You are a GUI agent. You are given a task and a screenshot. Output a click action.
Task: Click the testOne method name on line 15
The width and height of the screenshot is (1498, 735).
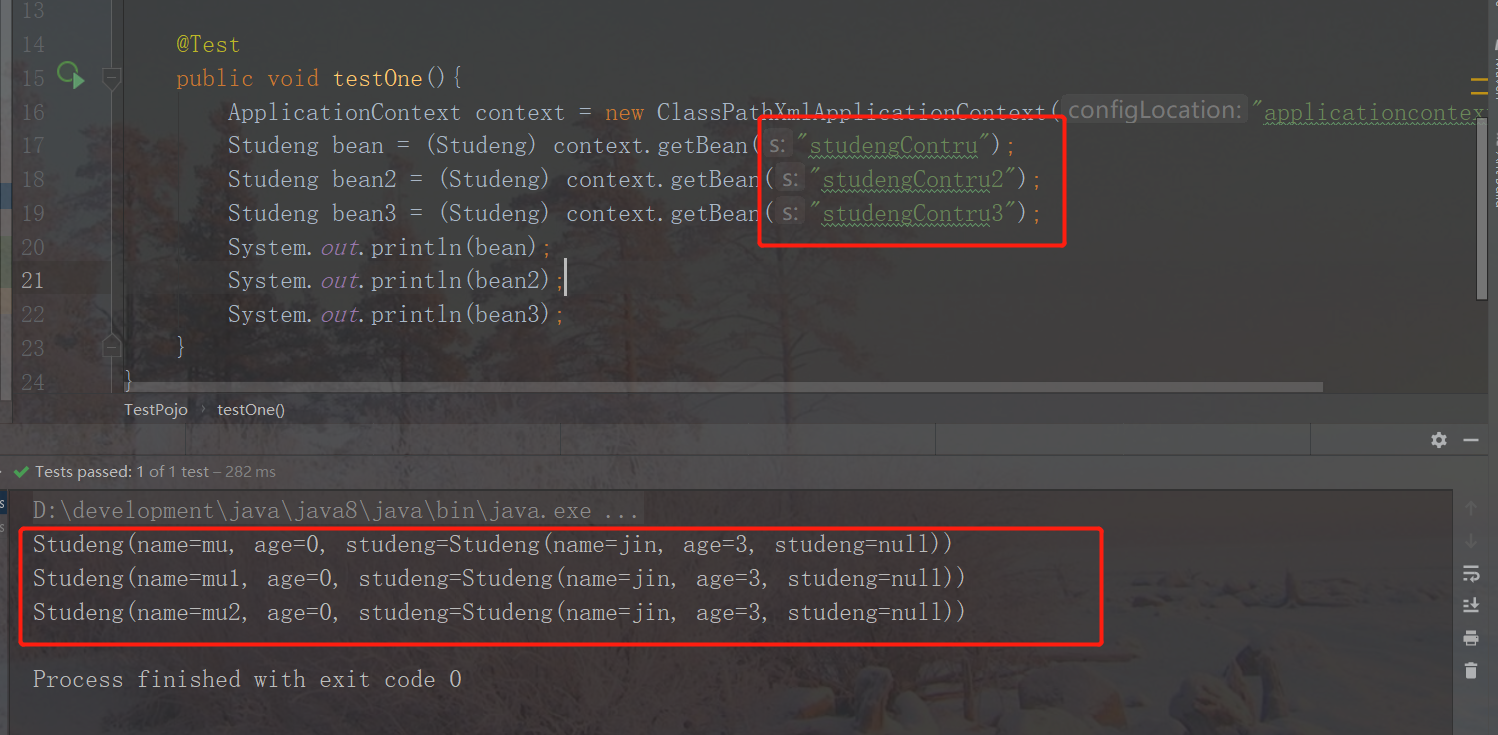pos(377,78)
